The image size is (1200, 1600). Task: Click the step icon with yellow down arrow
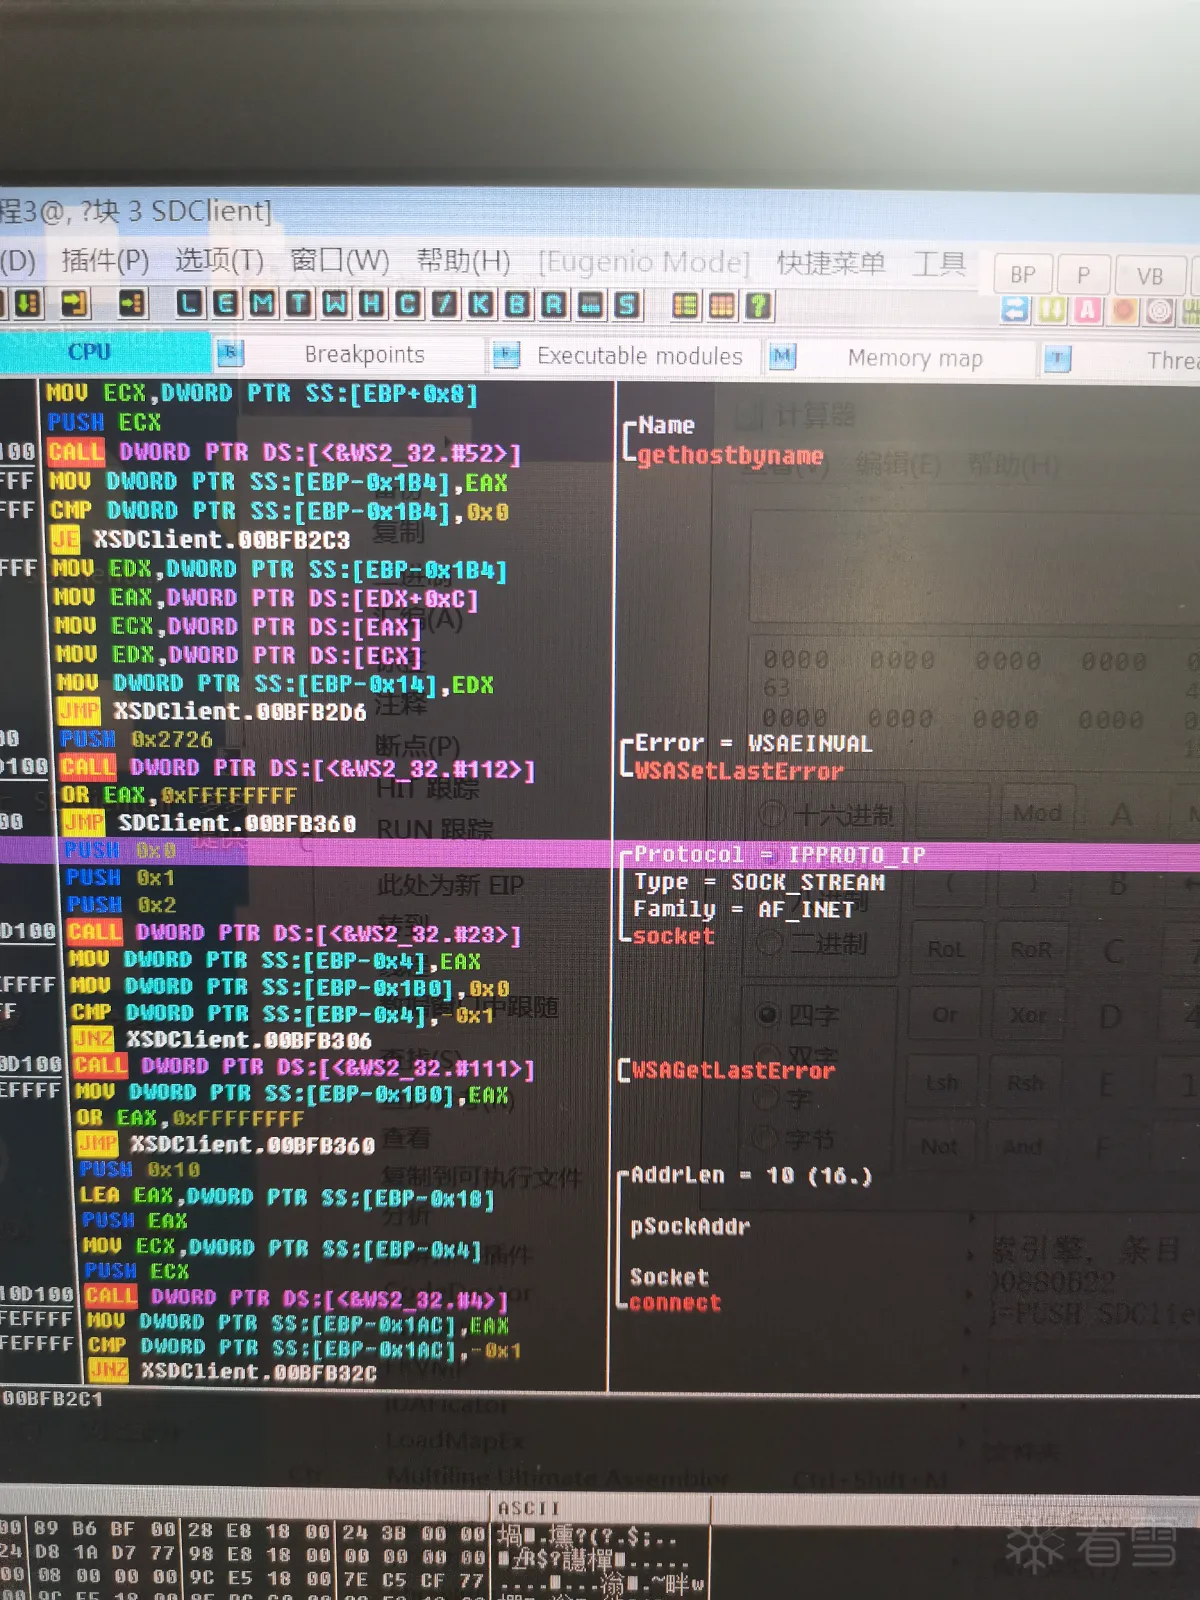pyautogui.click(x=28, y=301)
